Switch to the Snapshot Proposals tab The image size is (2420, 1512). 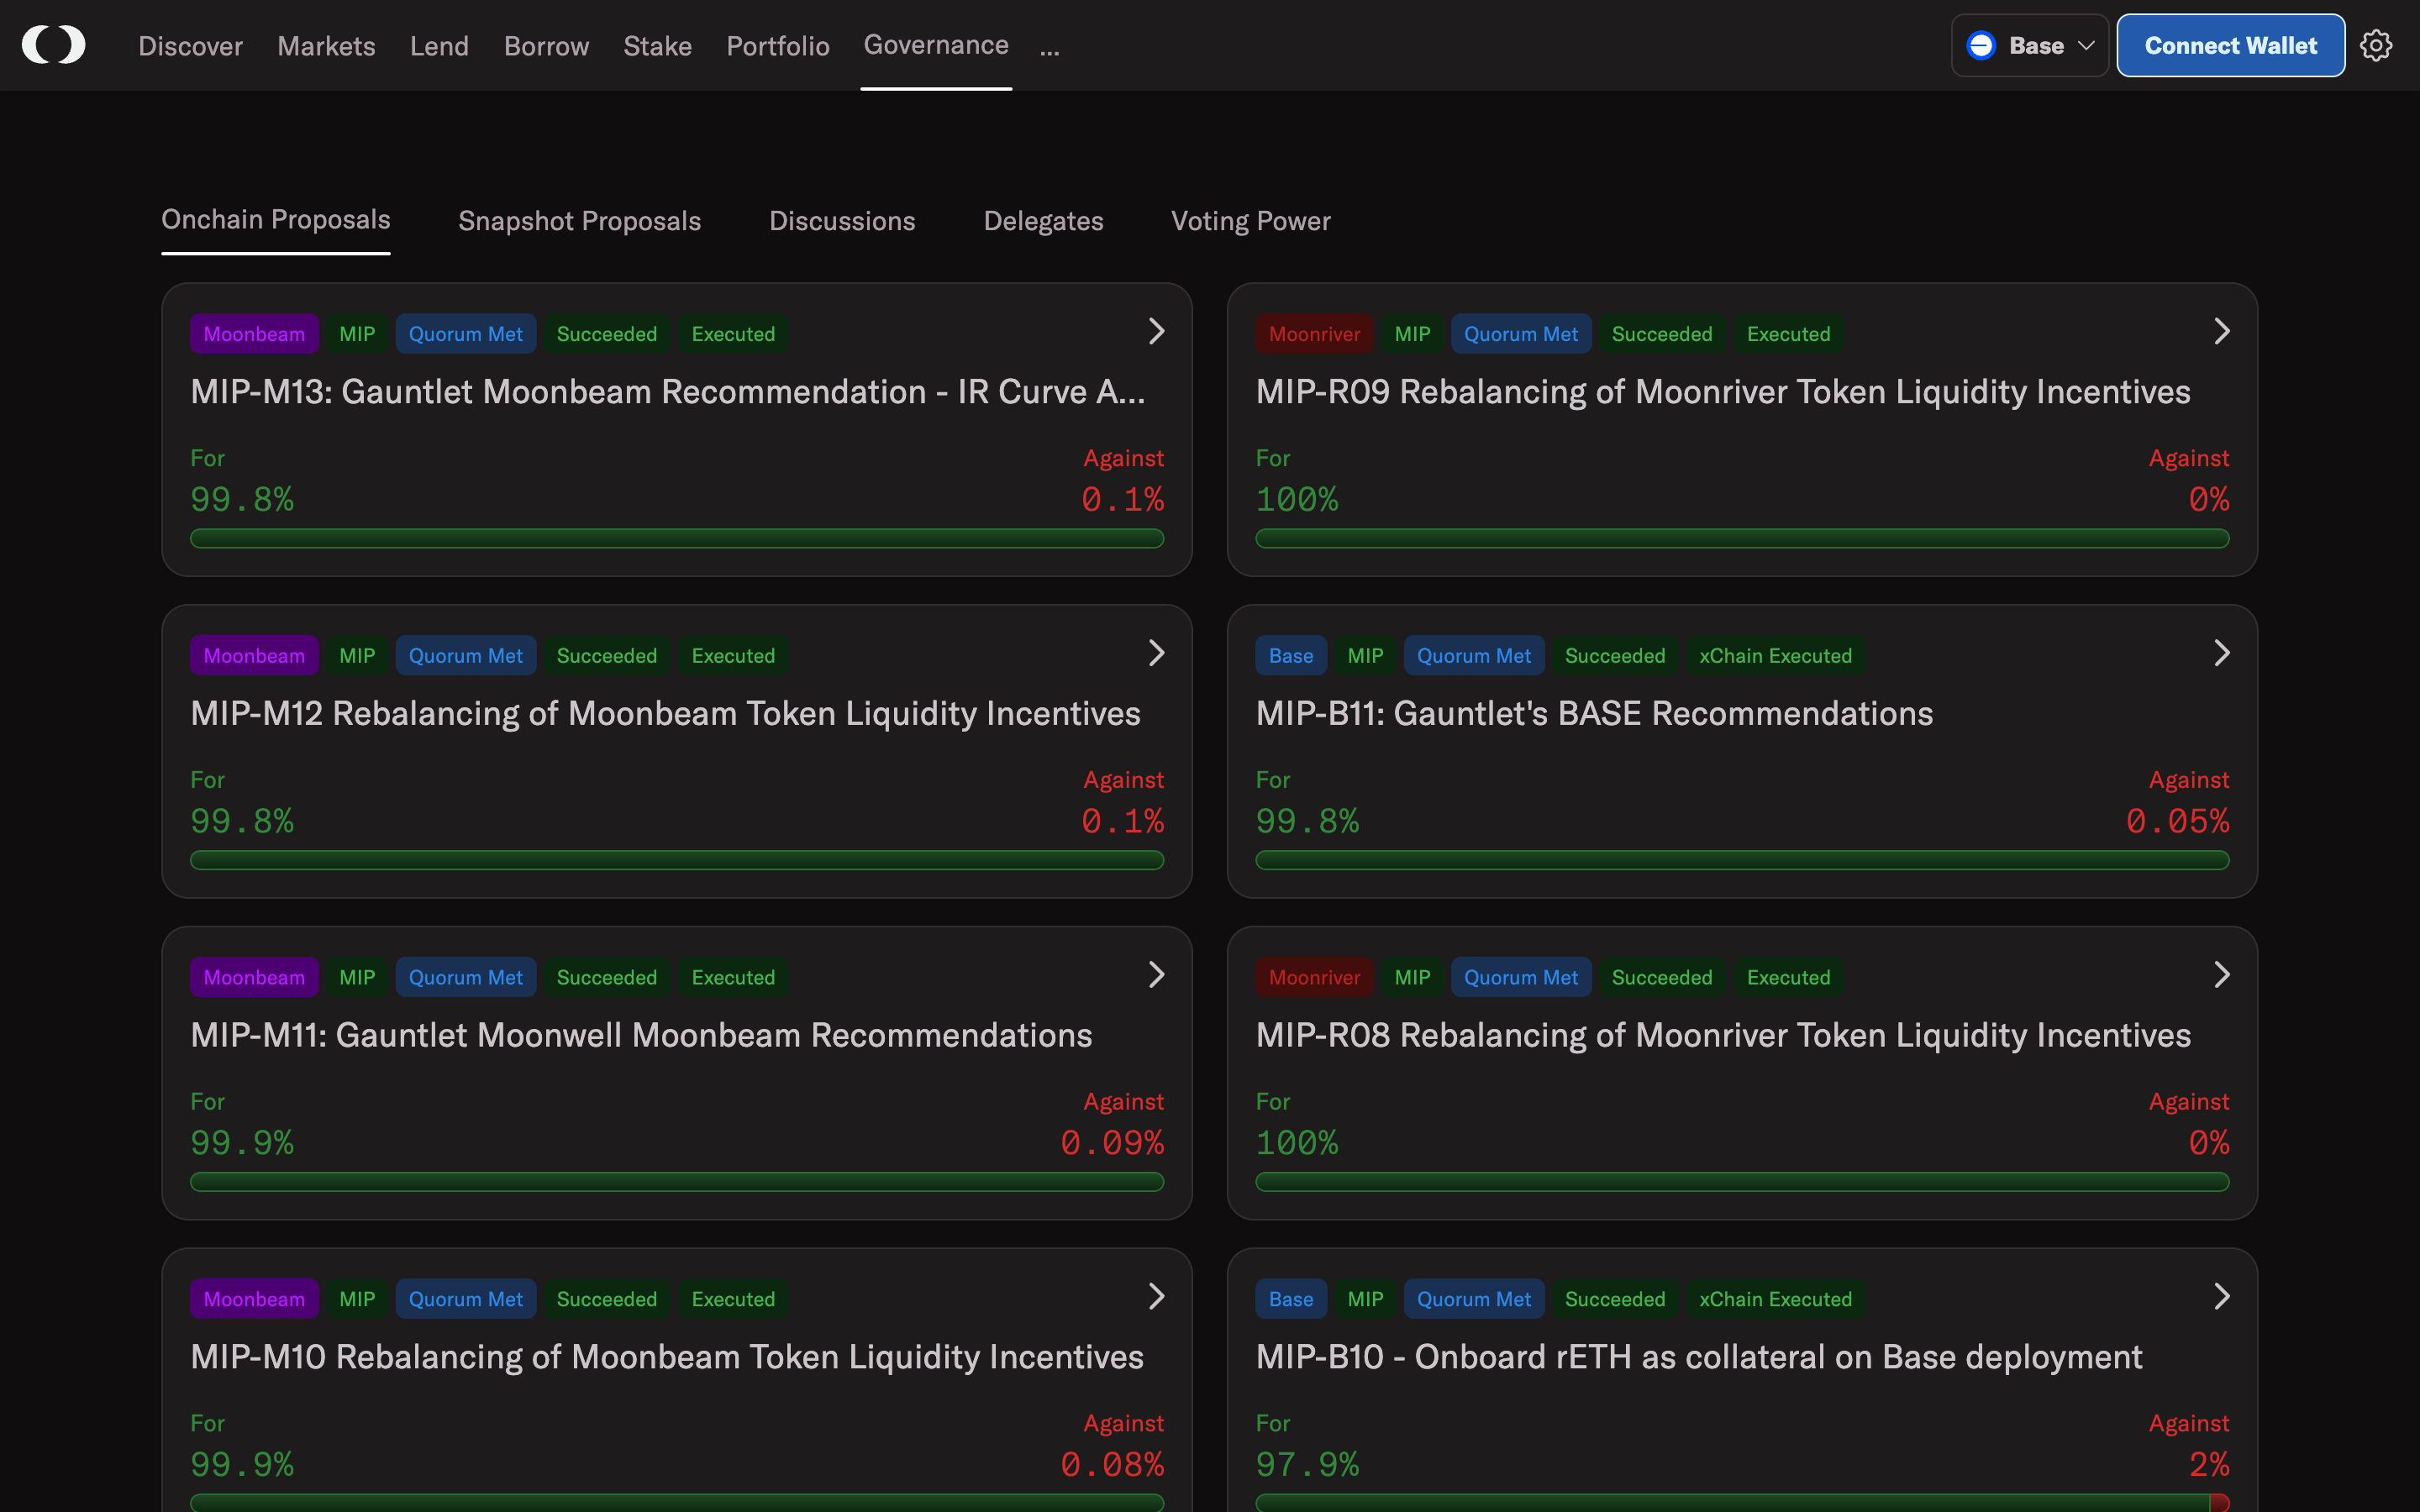coord(580,221)
